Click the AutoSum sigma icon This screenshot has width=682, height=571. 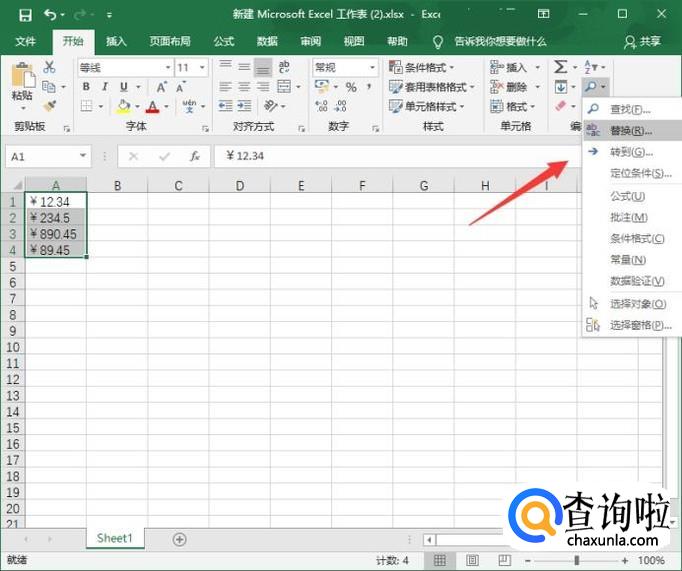tap(560, 67)
